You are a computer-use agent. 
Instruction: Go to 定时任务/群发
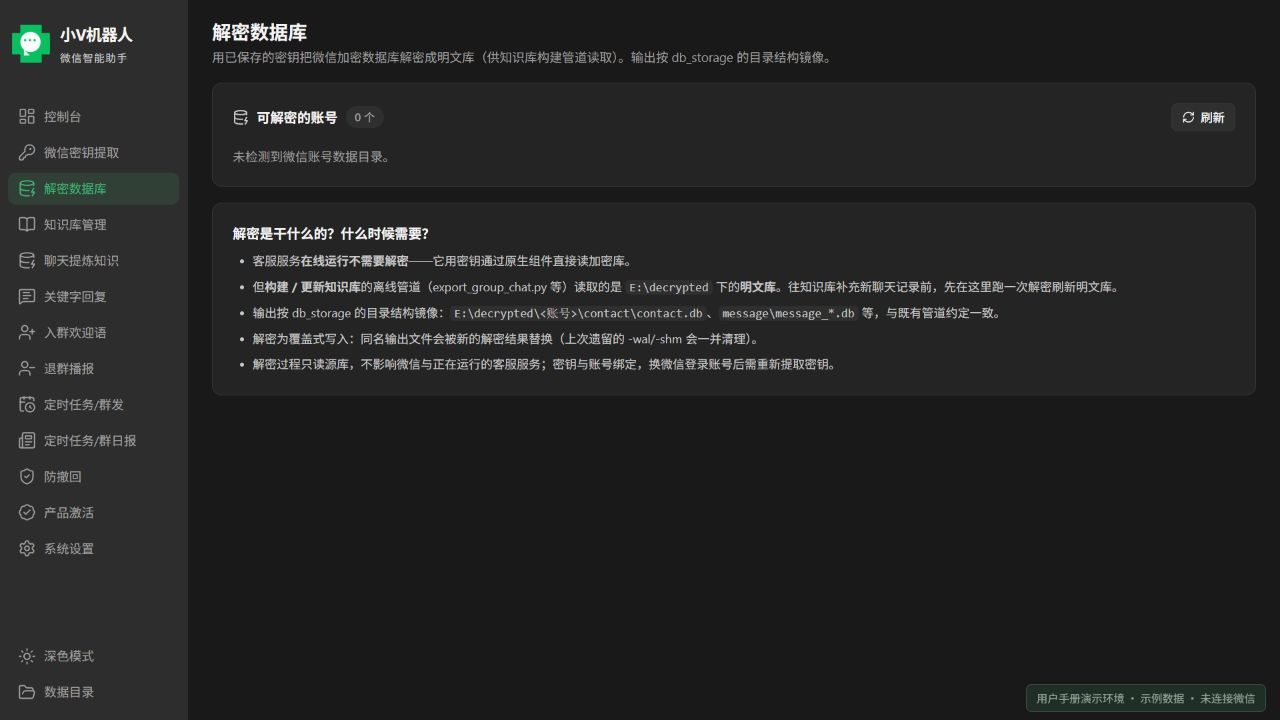pos(94,405)
